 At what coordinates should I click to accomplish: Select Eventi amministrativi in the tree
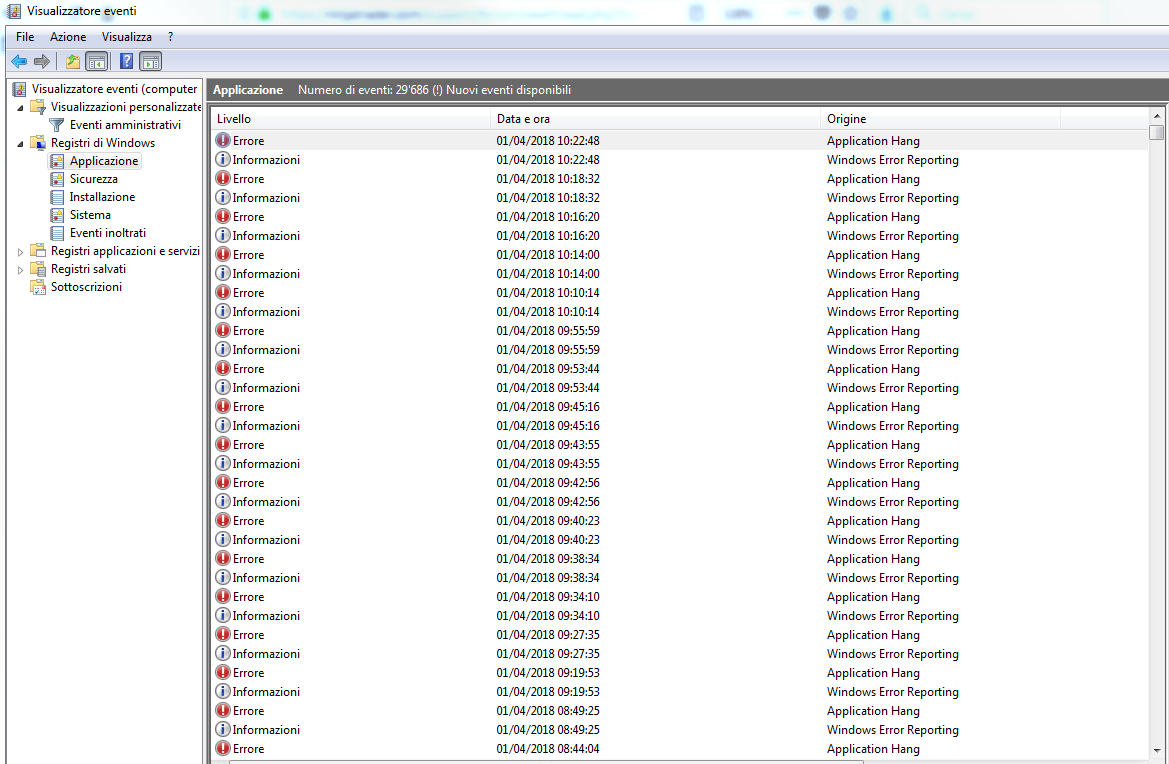[125, 124]
